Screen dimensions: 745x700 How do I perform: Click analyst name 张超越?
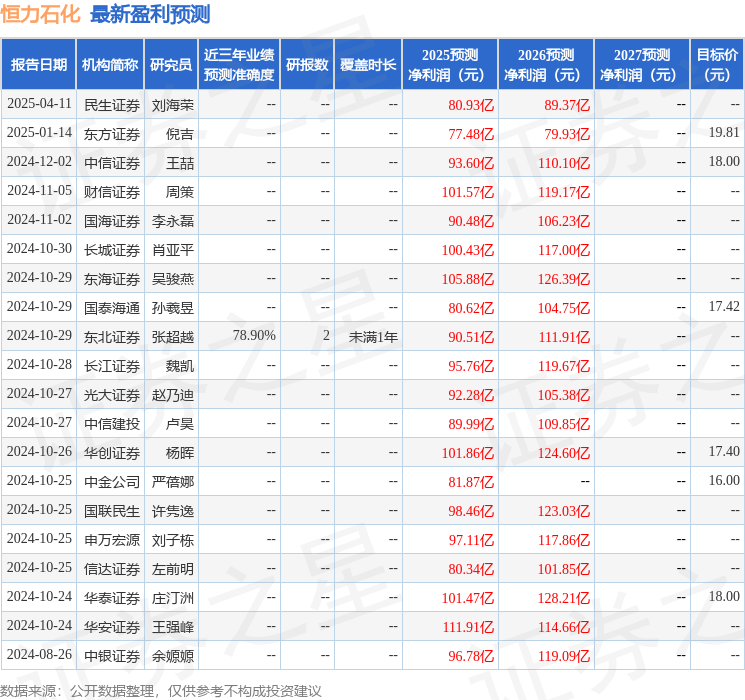[x=172, y=337]
